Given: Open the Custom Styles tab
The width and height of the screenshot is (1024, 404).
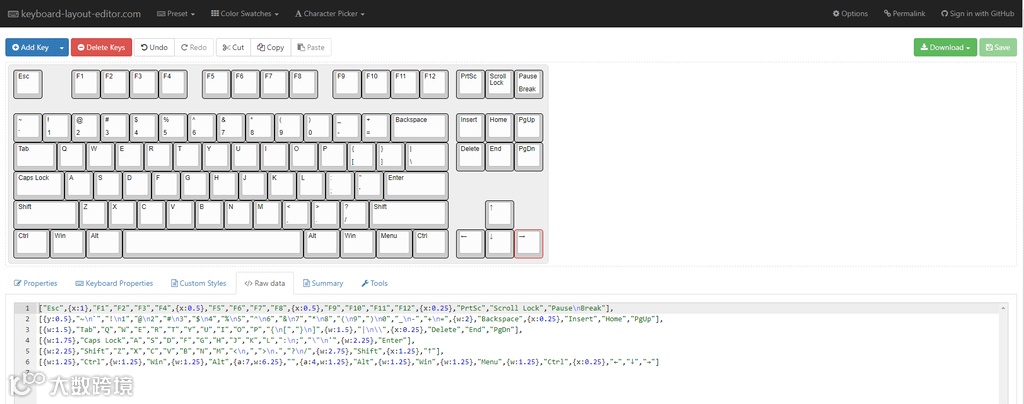Looking at the screenshot, I should click(199, 283).
